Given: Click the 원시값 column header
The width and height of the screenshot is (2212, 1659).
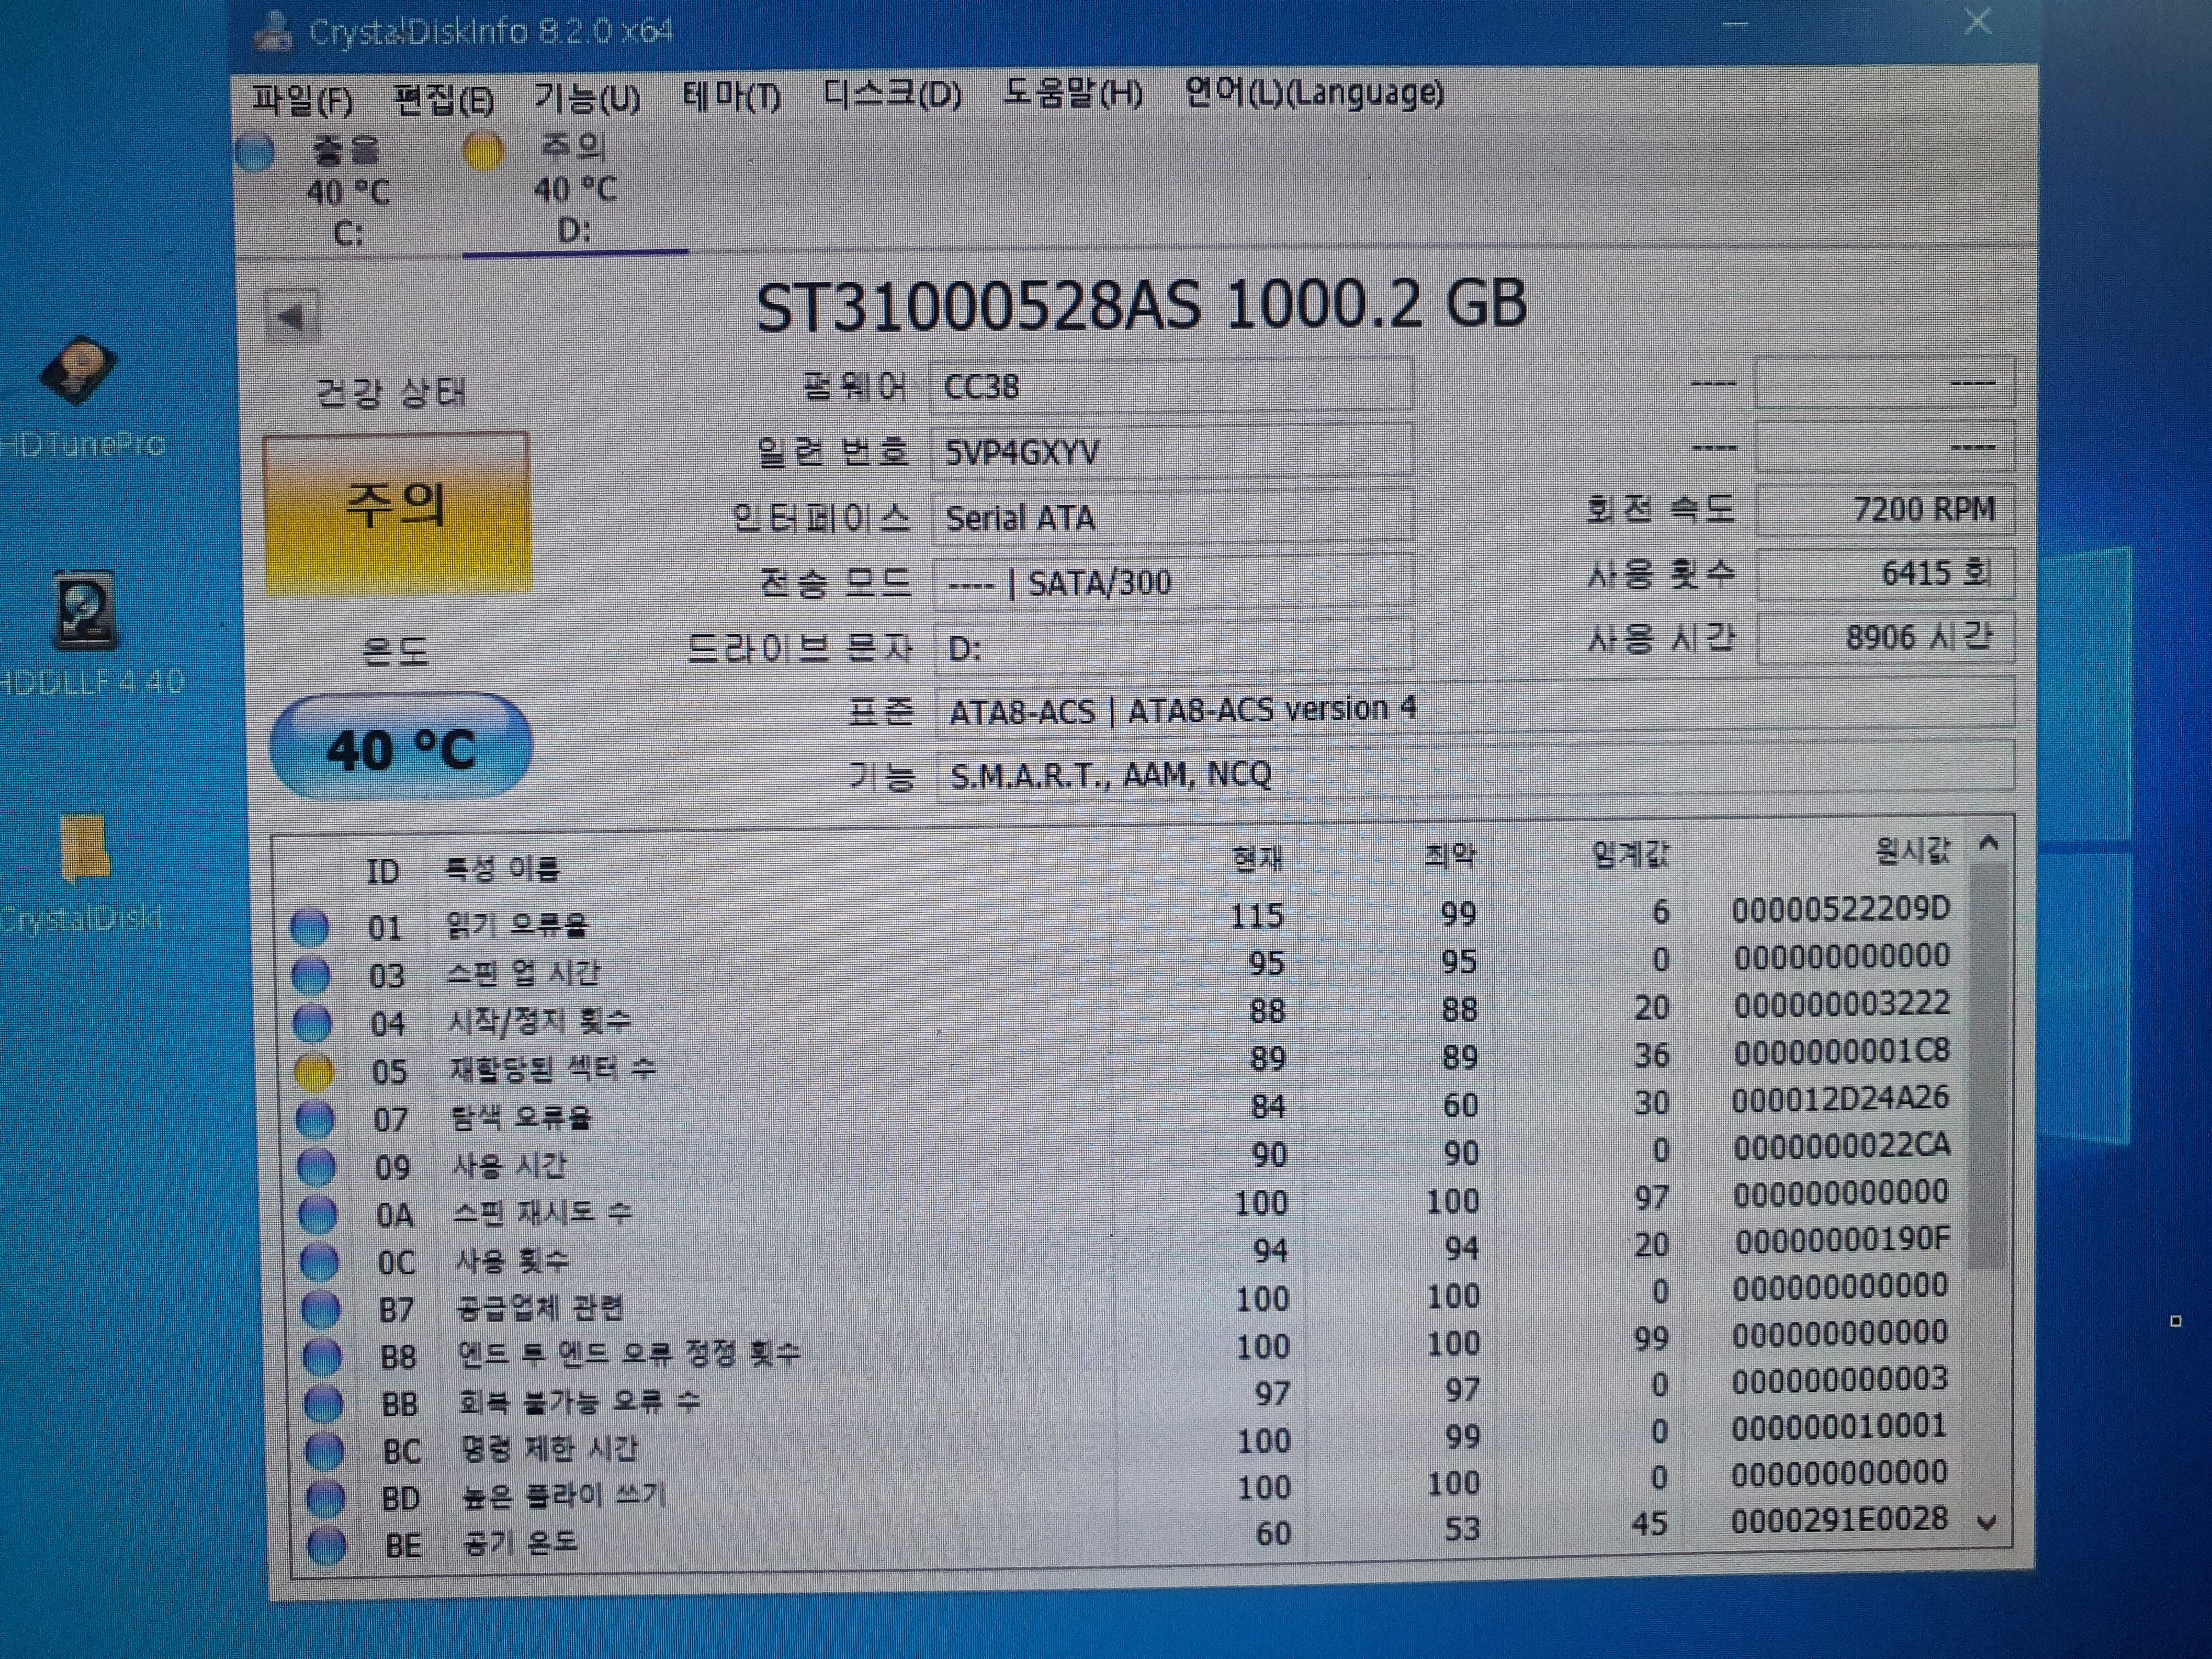Looking at the screenshot, I should coord(1912,851).
